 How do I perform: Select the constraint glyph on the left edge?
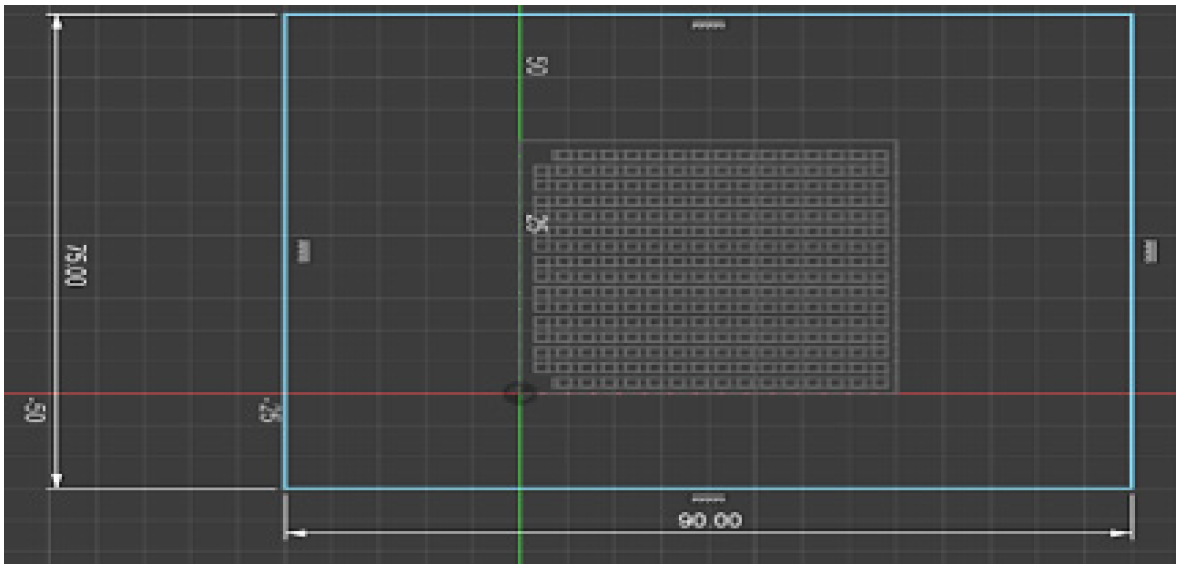tap(305, 252)
